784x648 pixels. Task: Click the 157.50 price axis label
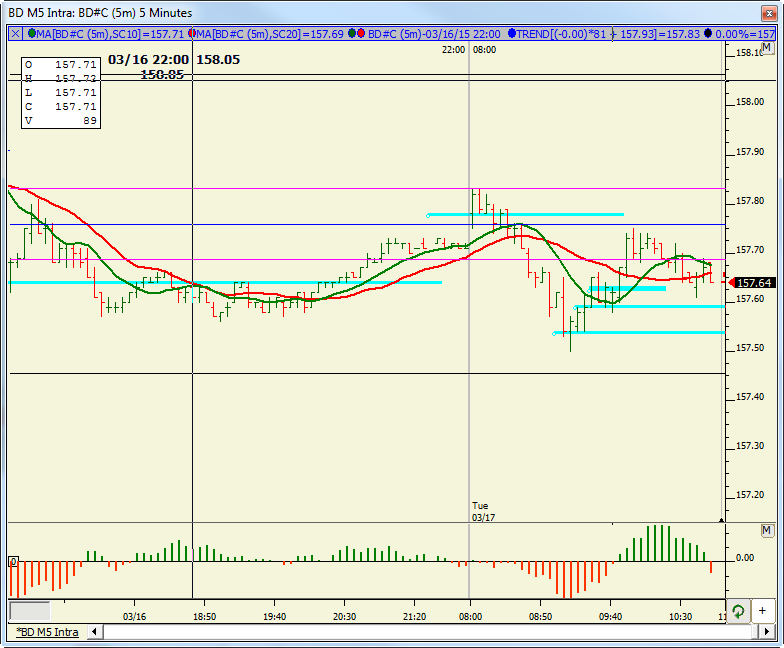tap(750, 348)
